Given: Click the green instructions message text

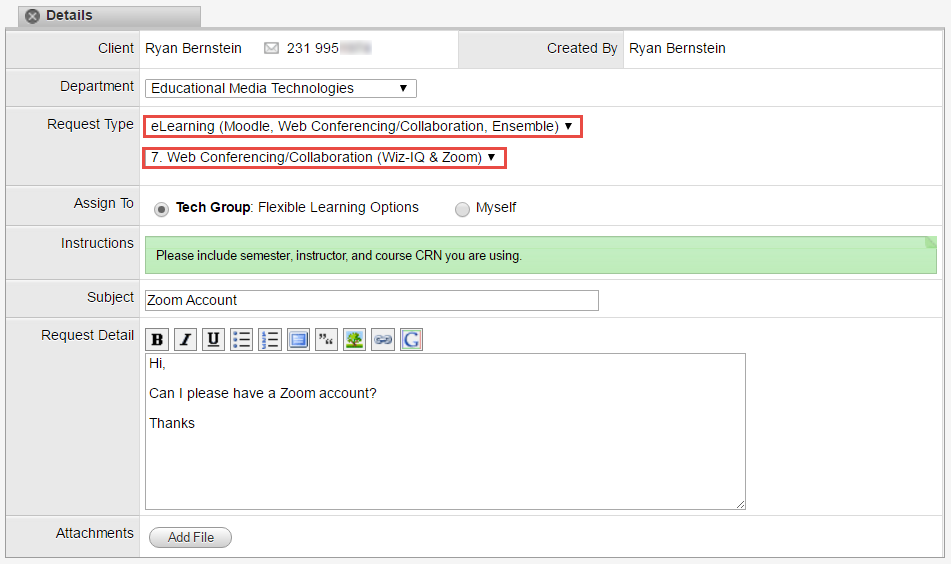Looking at the screenshot, I should (338, 256).
